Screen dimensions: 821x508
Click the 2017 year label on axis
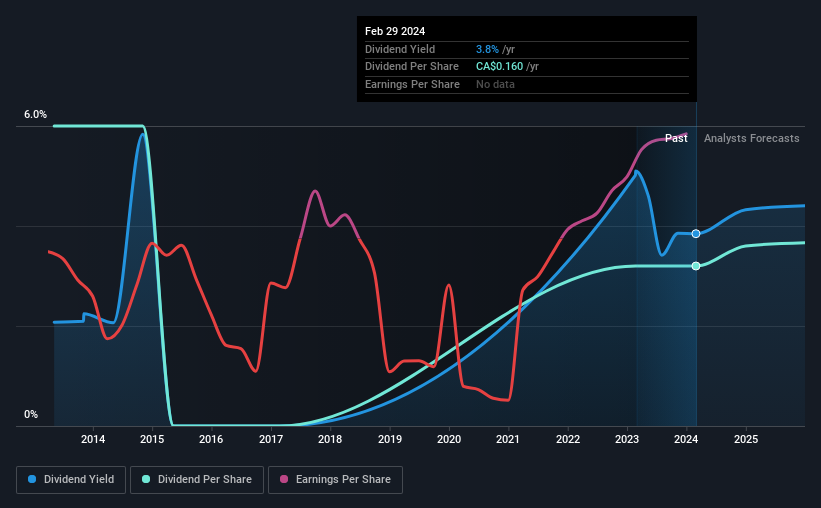pos(271,439)
